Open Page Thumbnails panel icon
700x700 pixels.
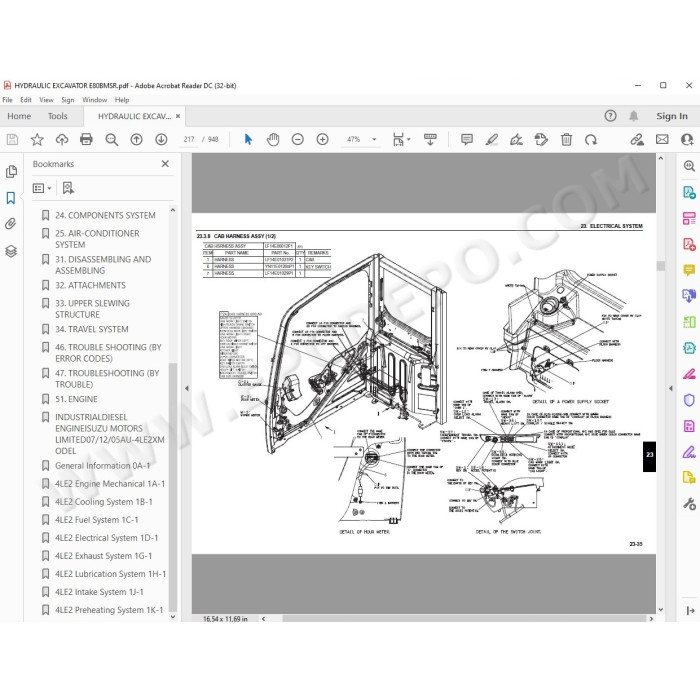(x=12, y=172)
